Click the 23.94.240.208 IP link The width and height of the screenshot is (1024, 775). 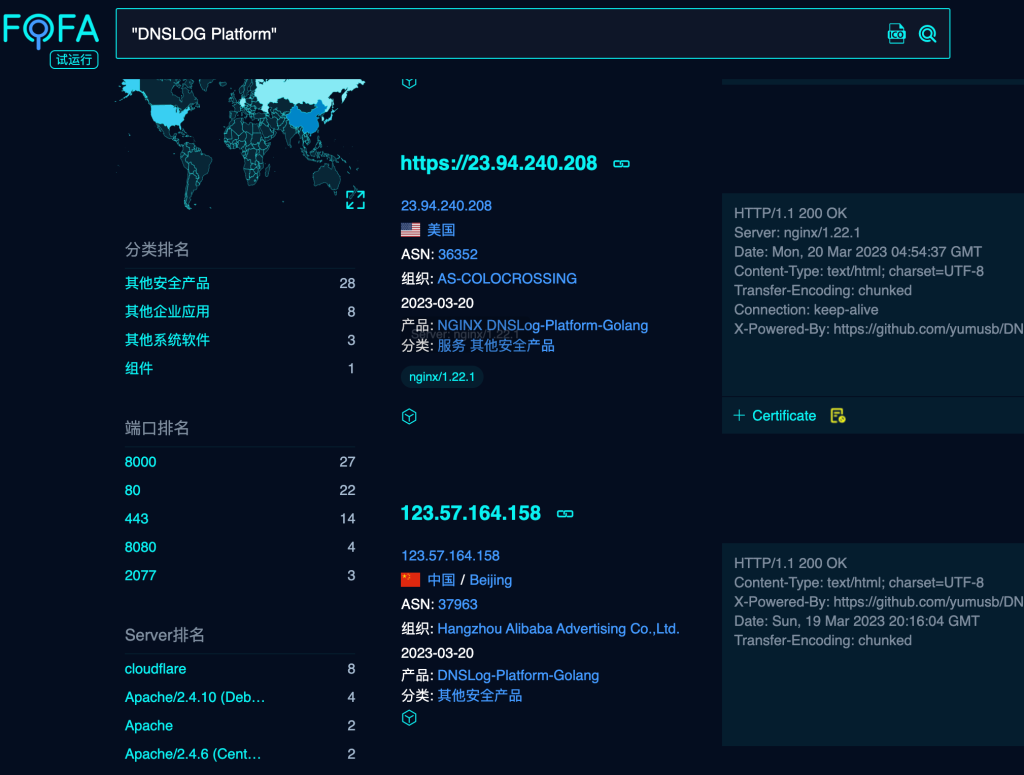pos(446,206)
